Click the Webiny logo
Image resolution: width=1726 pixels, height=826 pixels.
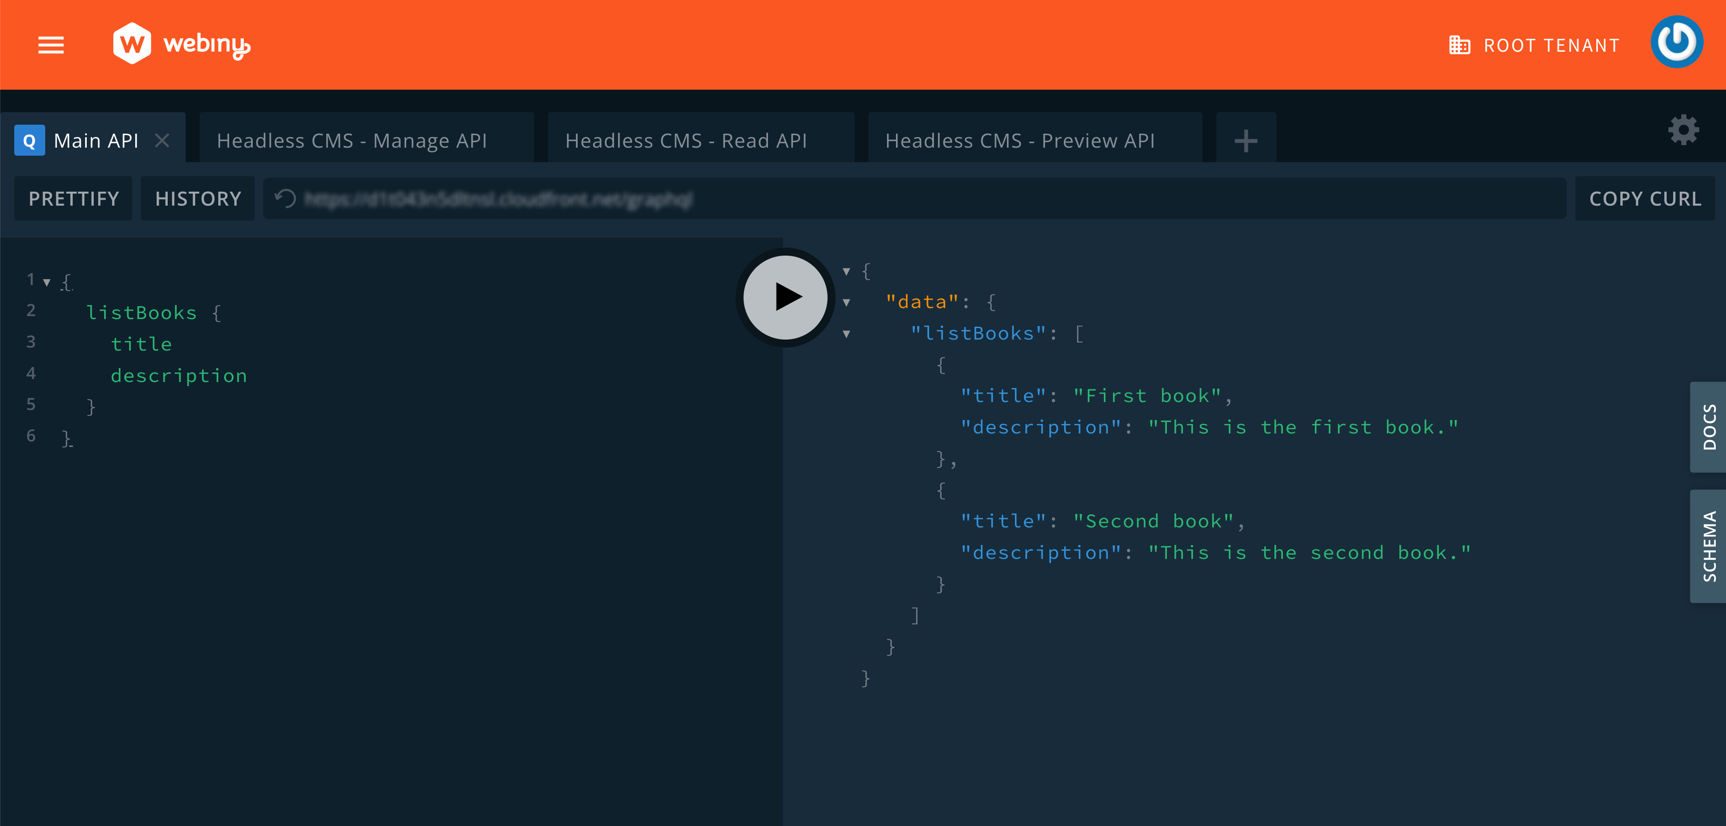(181, 45)
